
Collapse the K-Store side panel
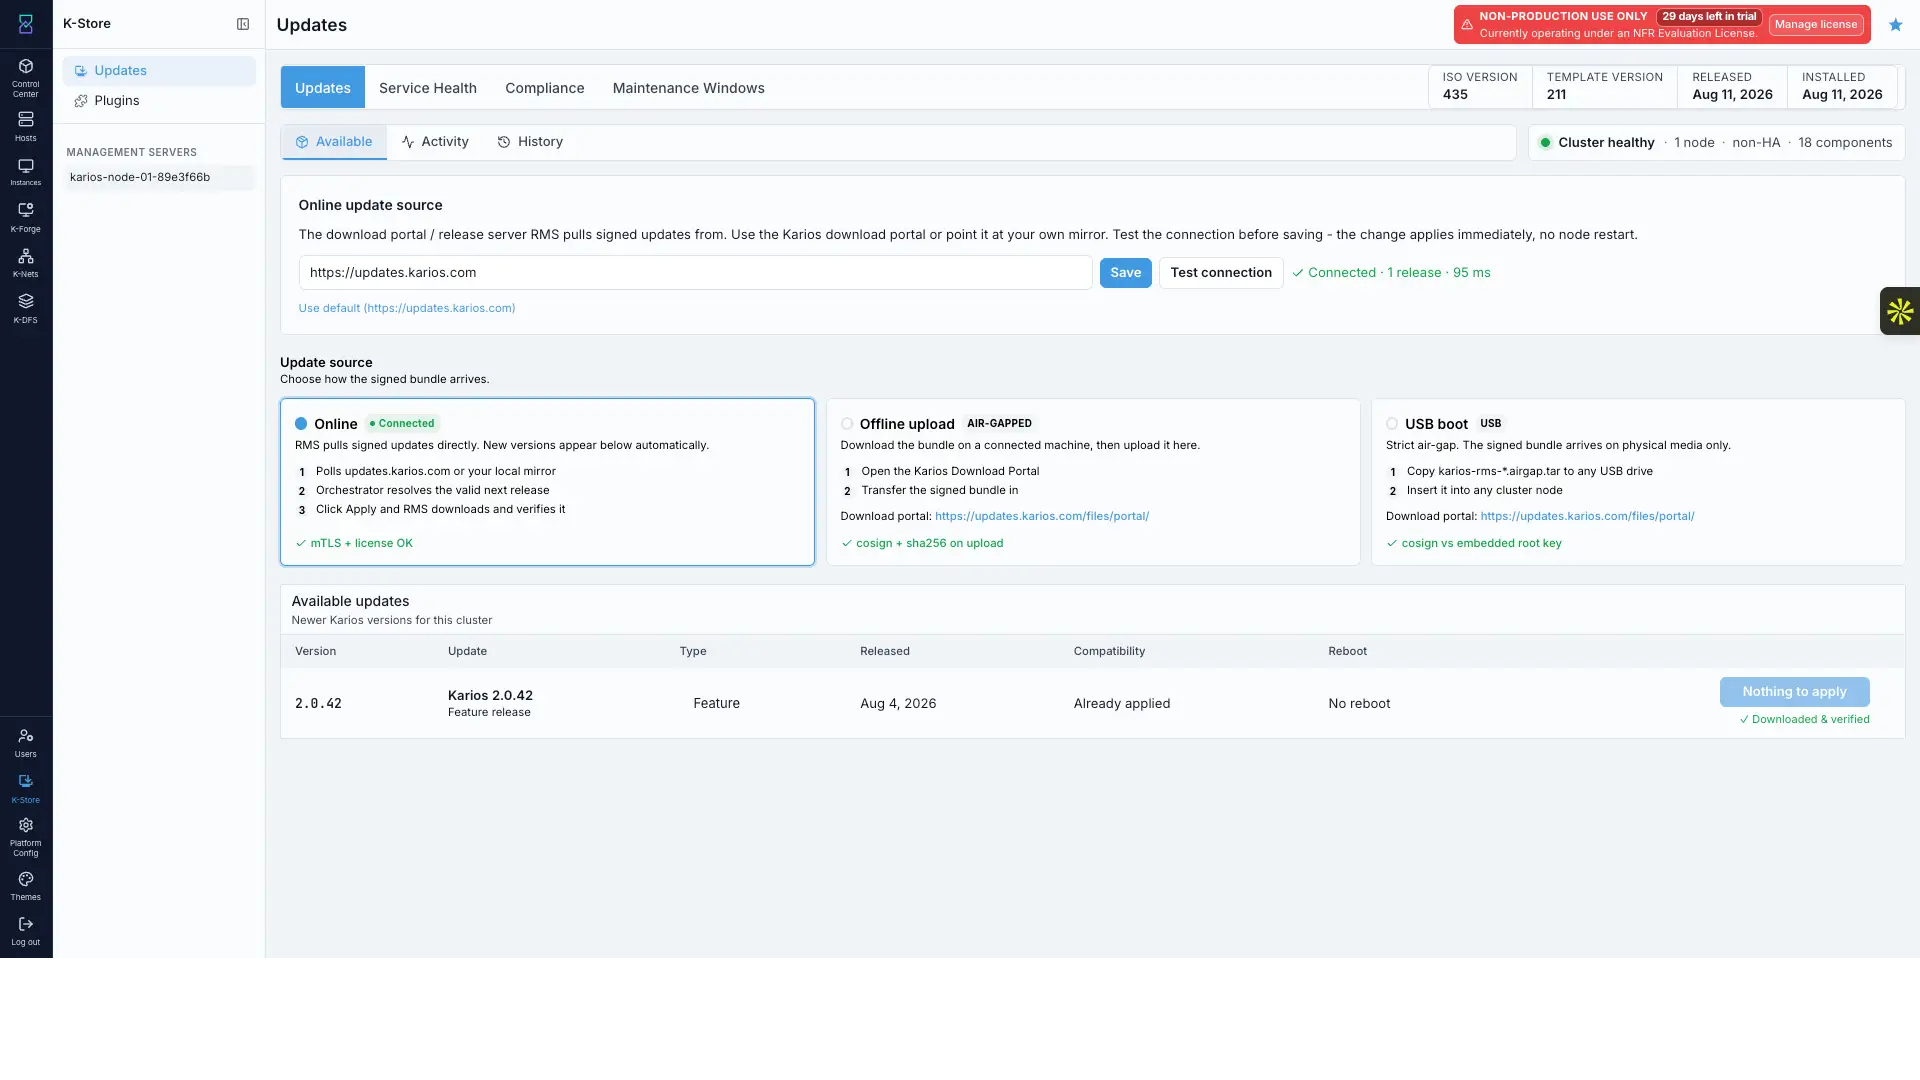click(x=243, y=24)
